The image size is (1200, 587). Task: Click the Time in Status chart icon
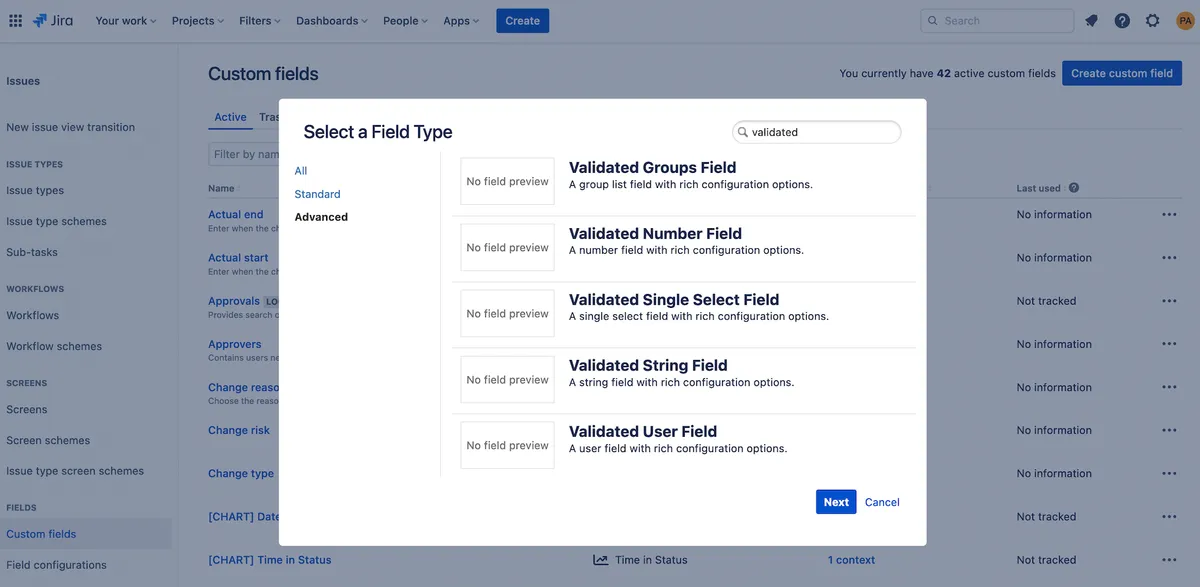coord(600,560)
